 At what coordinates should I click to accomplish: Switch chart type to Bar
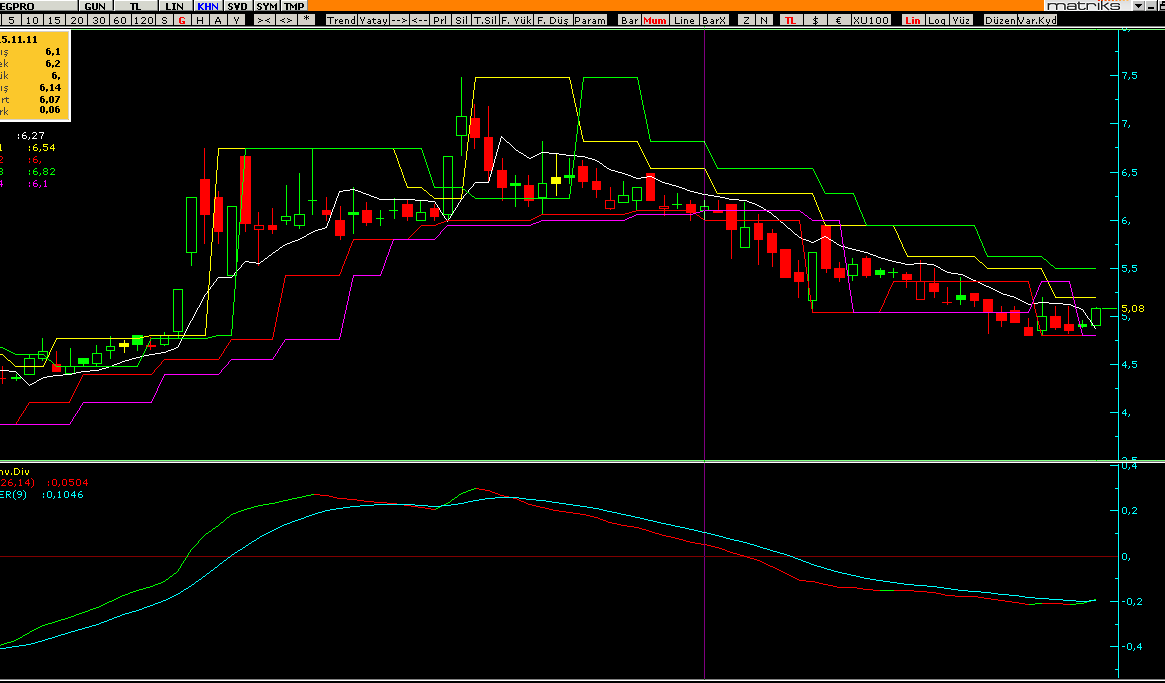point(630,20)
